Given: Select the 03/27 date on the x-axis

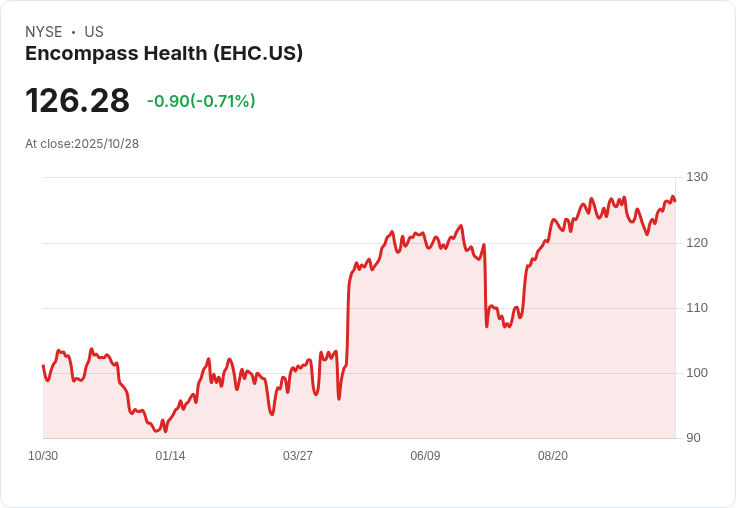Looking at the screenshot, I should pos(298,456).
